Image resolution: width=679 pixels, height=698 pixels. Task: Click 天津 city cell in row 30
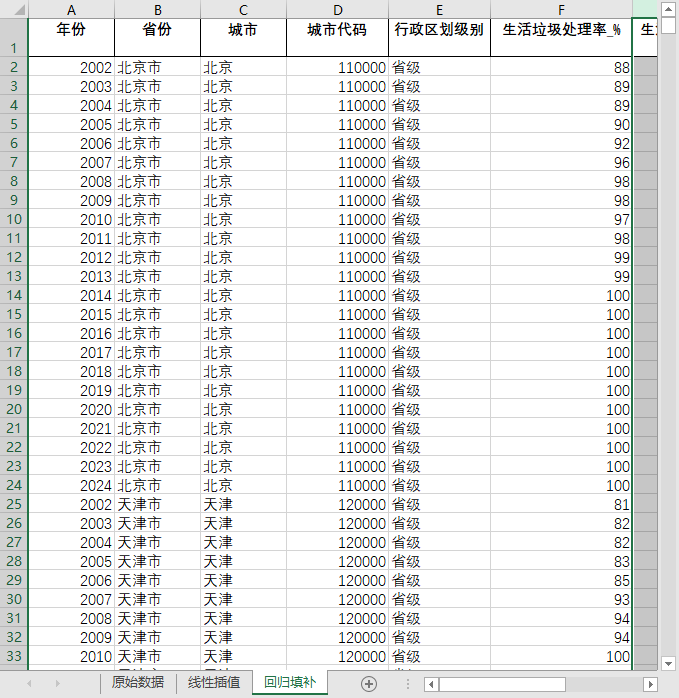pos(243,599)
